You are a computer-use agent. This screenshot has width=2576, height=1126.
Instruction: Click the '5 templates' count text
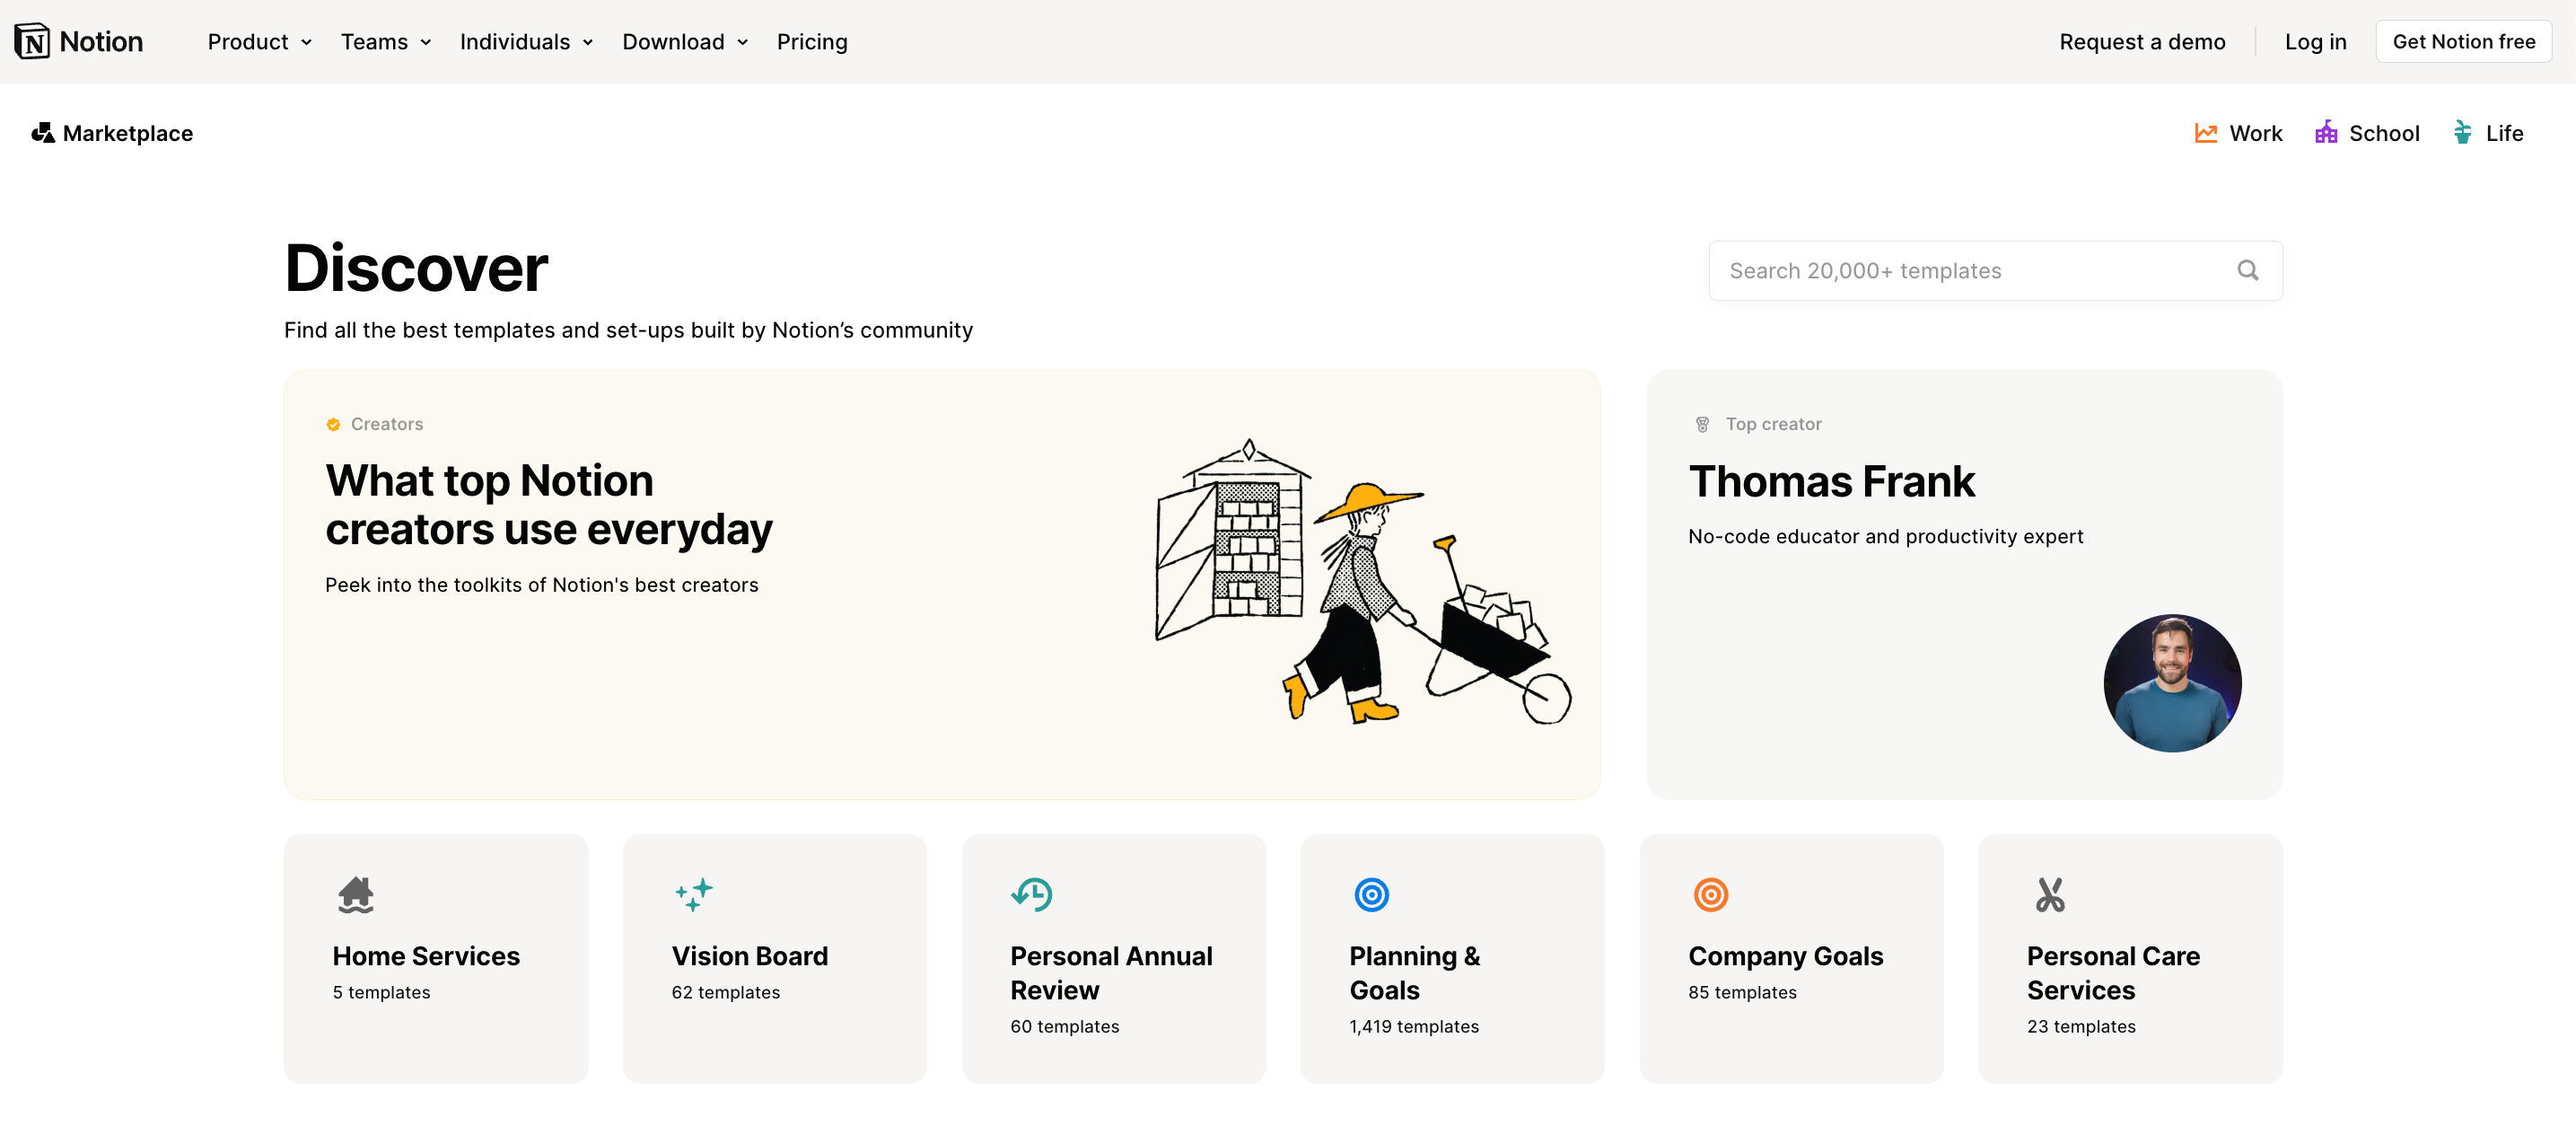pos(381,992)
